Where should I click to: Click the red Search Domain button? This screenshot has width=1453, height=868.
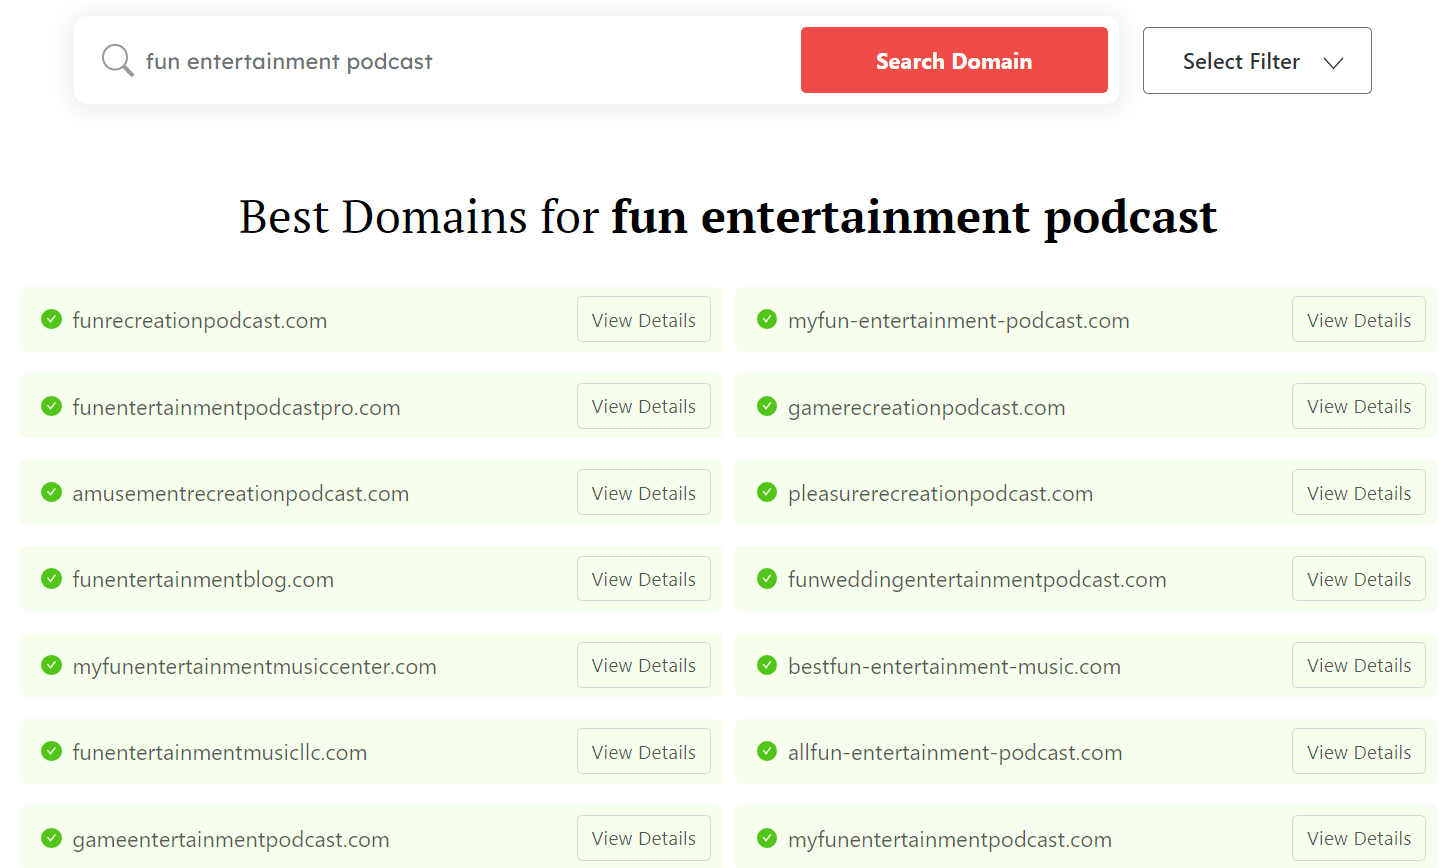[954, 60]
